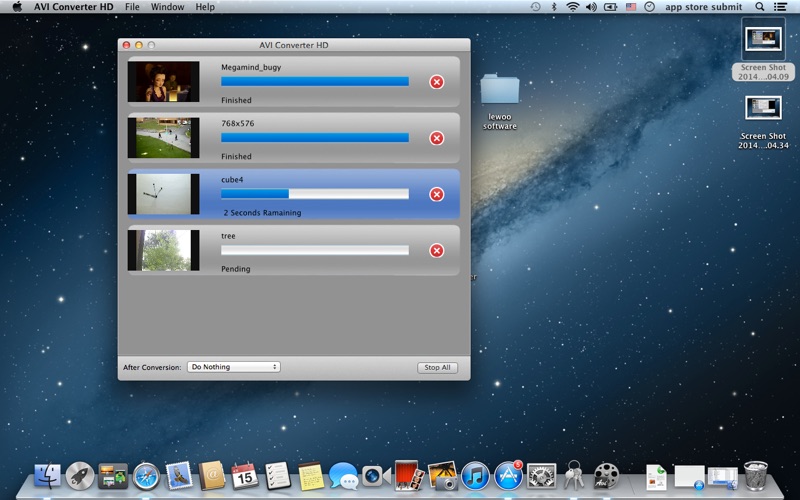Open the After Conversion Do Nothing dropdown
The image size is (800, 500).
coord(234,367)
